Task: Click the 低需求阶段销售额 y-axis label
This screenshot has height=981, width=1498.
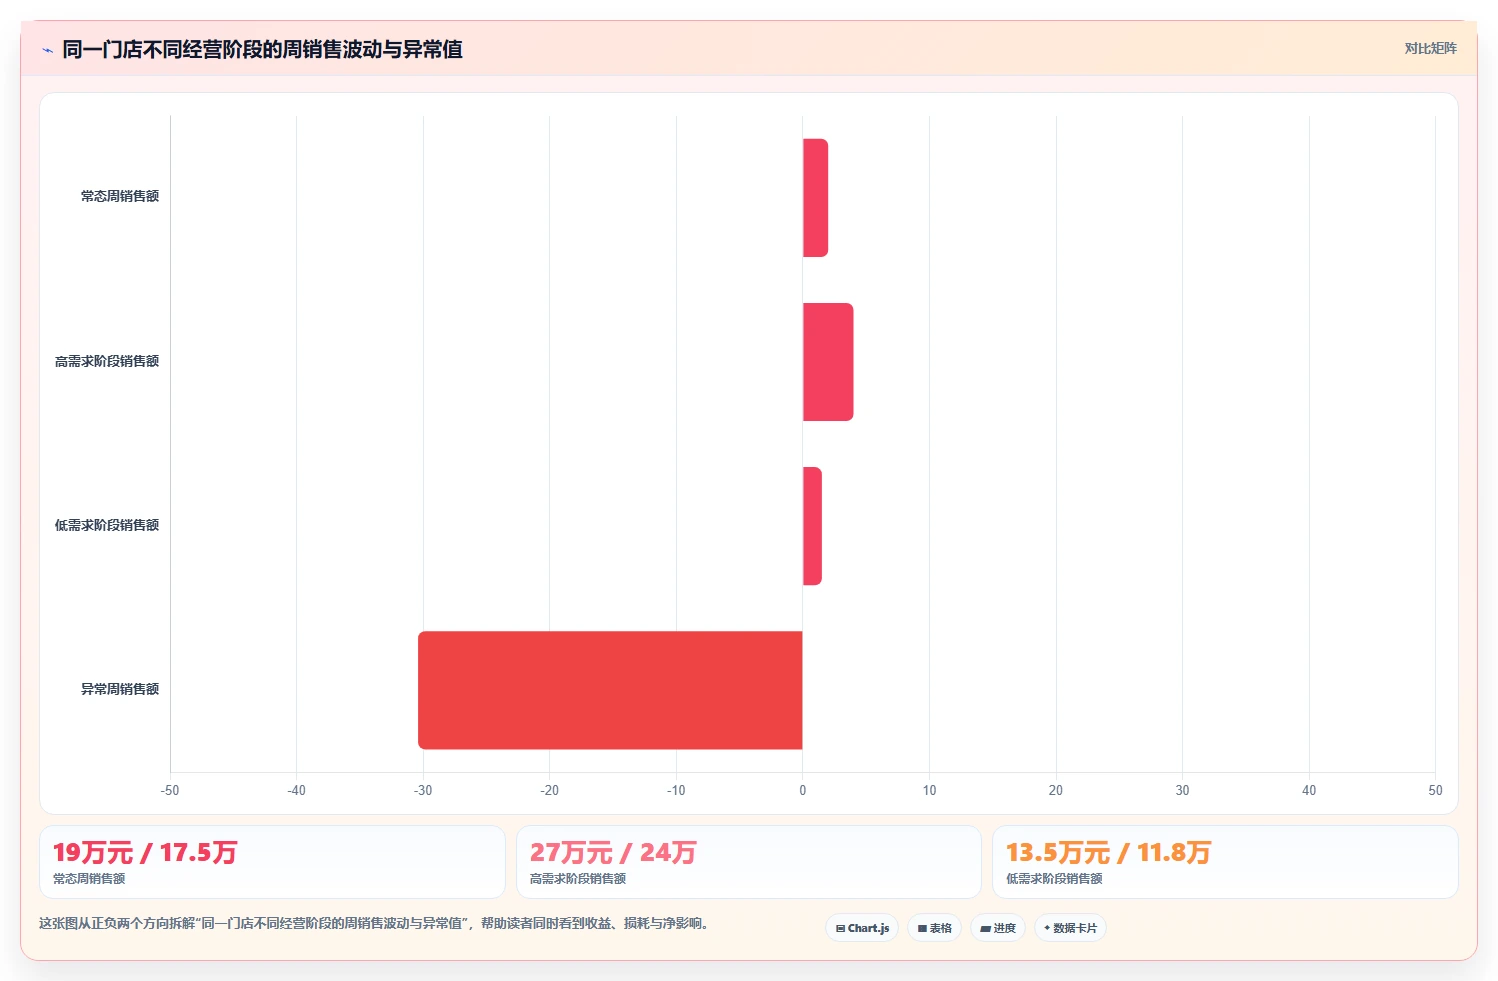Action: point(107,525)
